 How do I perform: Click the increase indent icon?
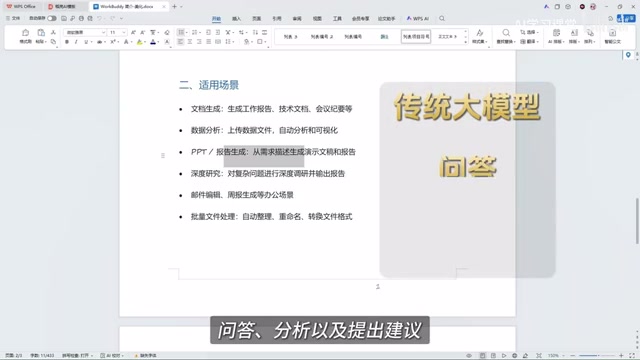click(x=218, y=32)
